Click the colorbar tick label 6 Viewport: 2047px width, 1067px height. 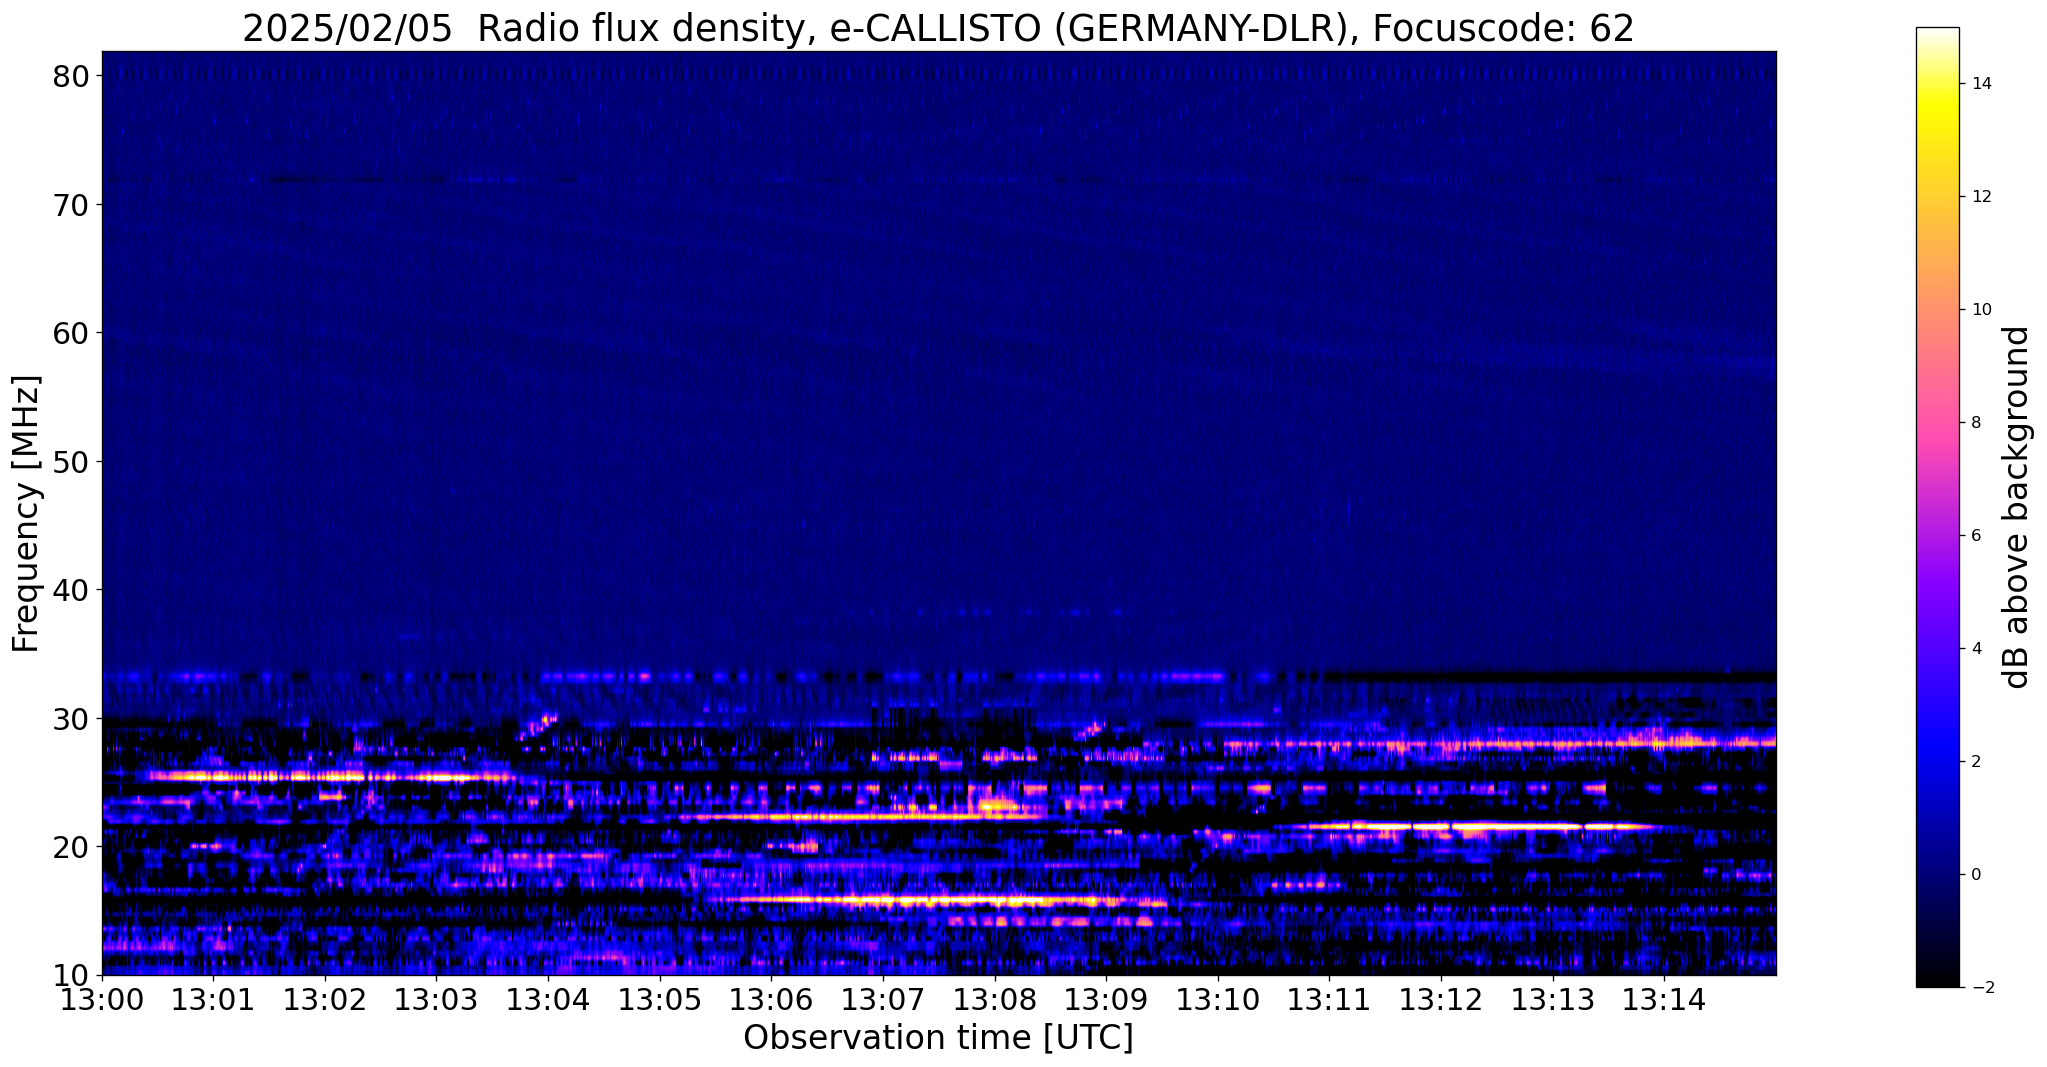pos(1976,536)
